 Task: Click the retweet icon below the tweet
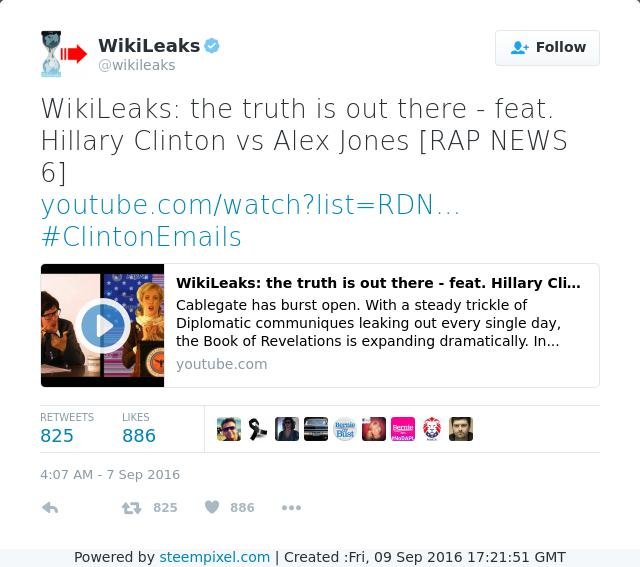pyautogui.click(x=131, y=508)
